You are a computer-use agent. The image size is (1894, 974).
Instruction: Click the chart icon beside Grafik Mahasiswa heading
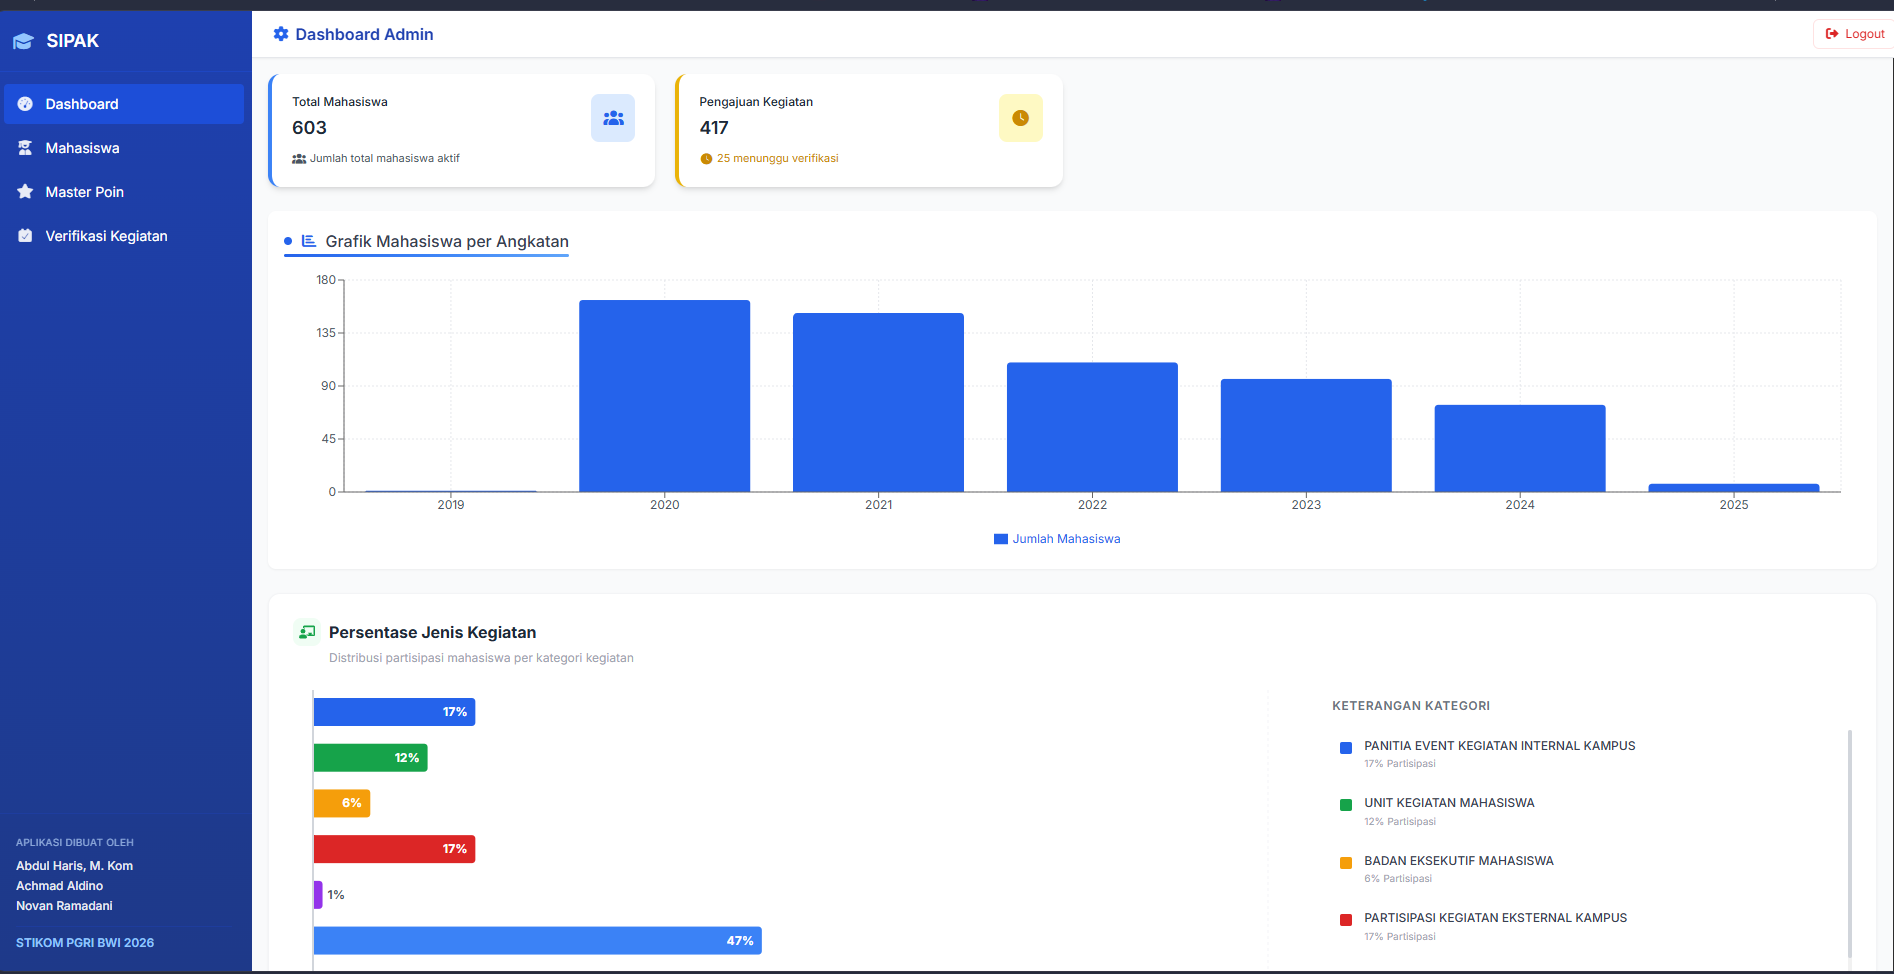pos(309,241)
